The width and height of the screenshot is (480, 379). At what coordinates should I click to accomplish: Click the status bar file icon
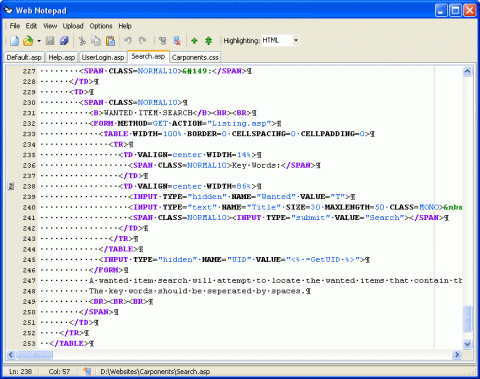(x=87, y=371)
